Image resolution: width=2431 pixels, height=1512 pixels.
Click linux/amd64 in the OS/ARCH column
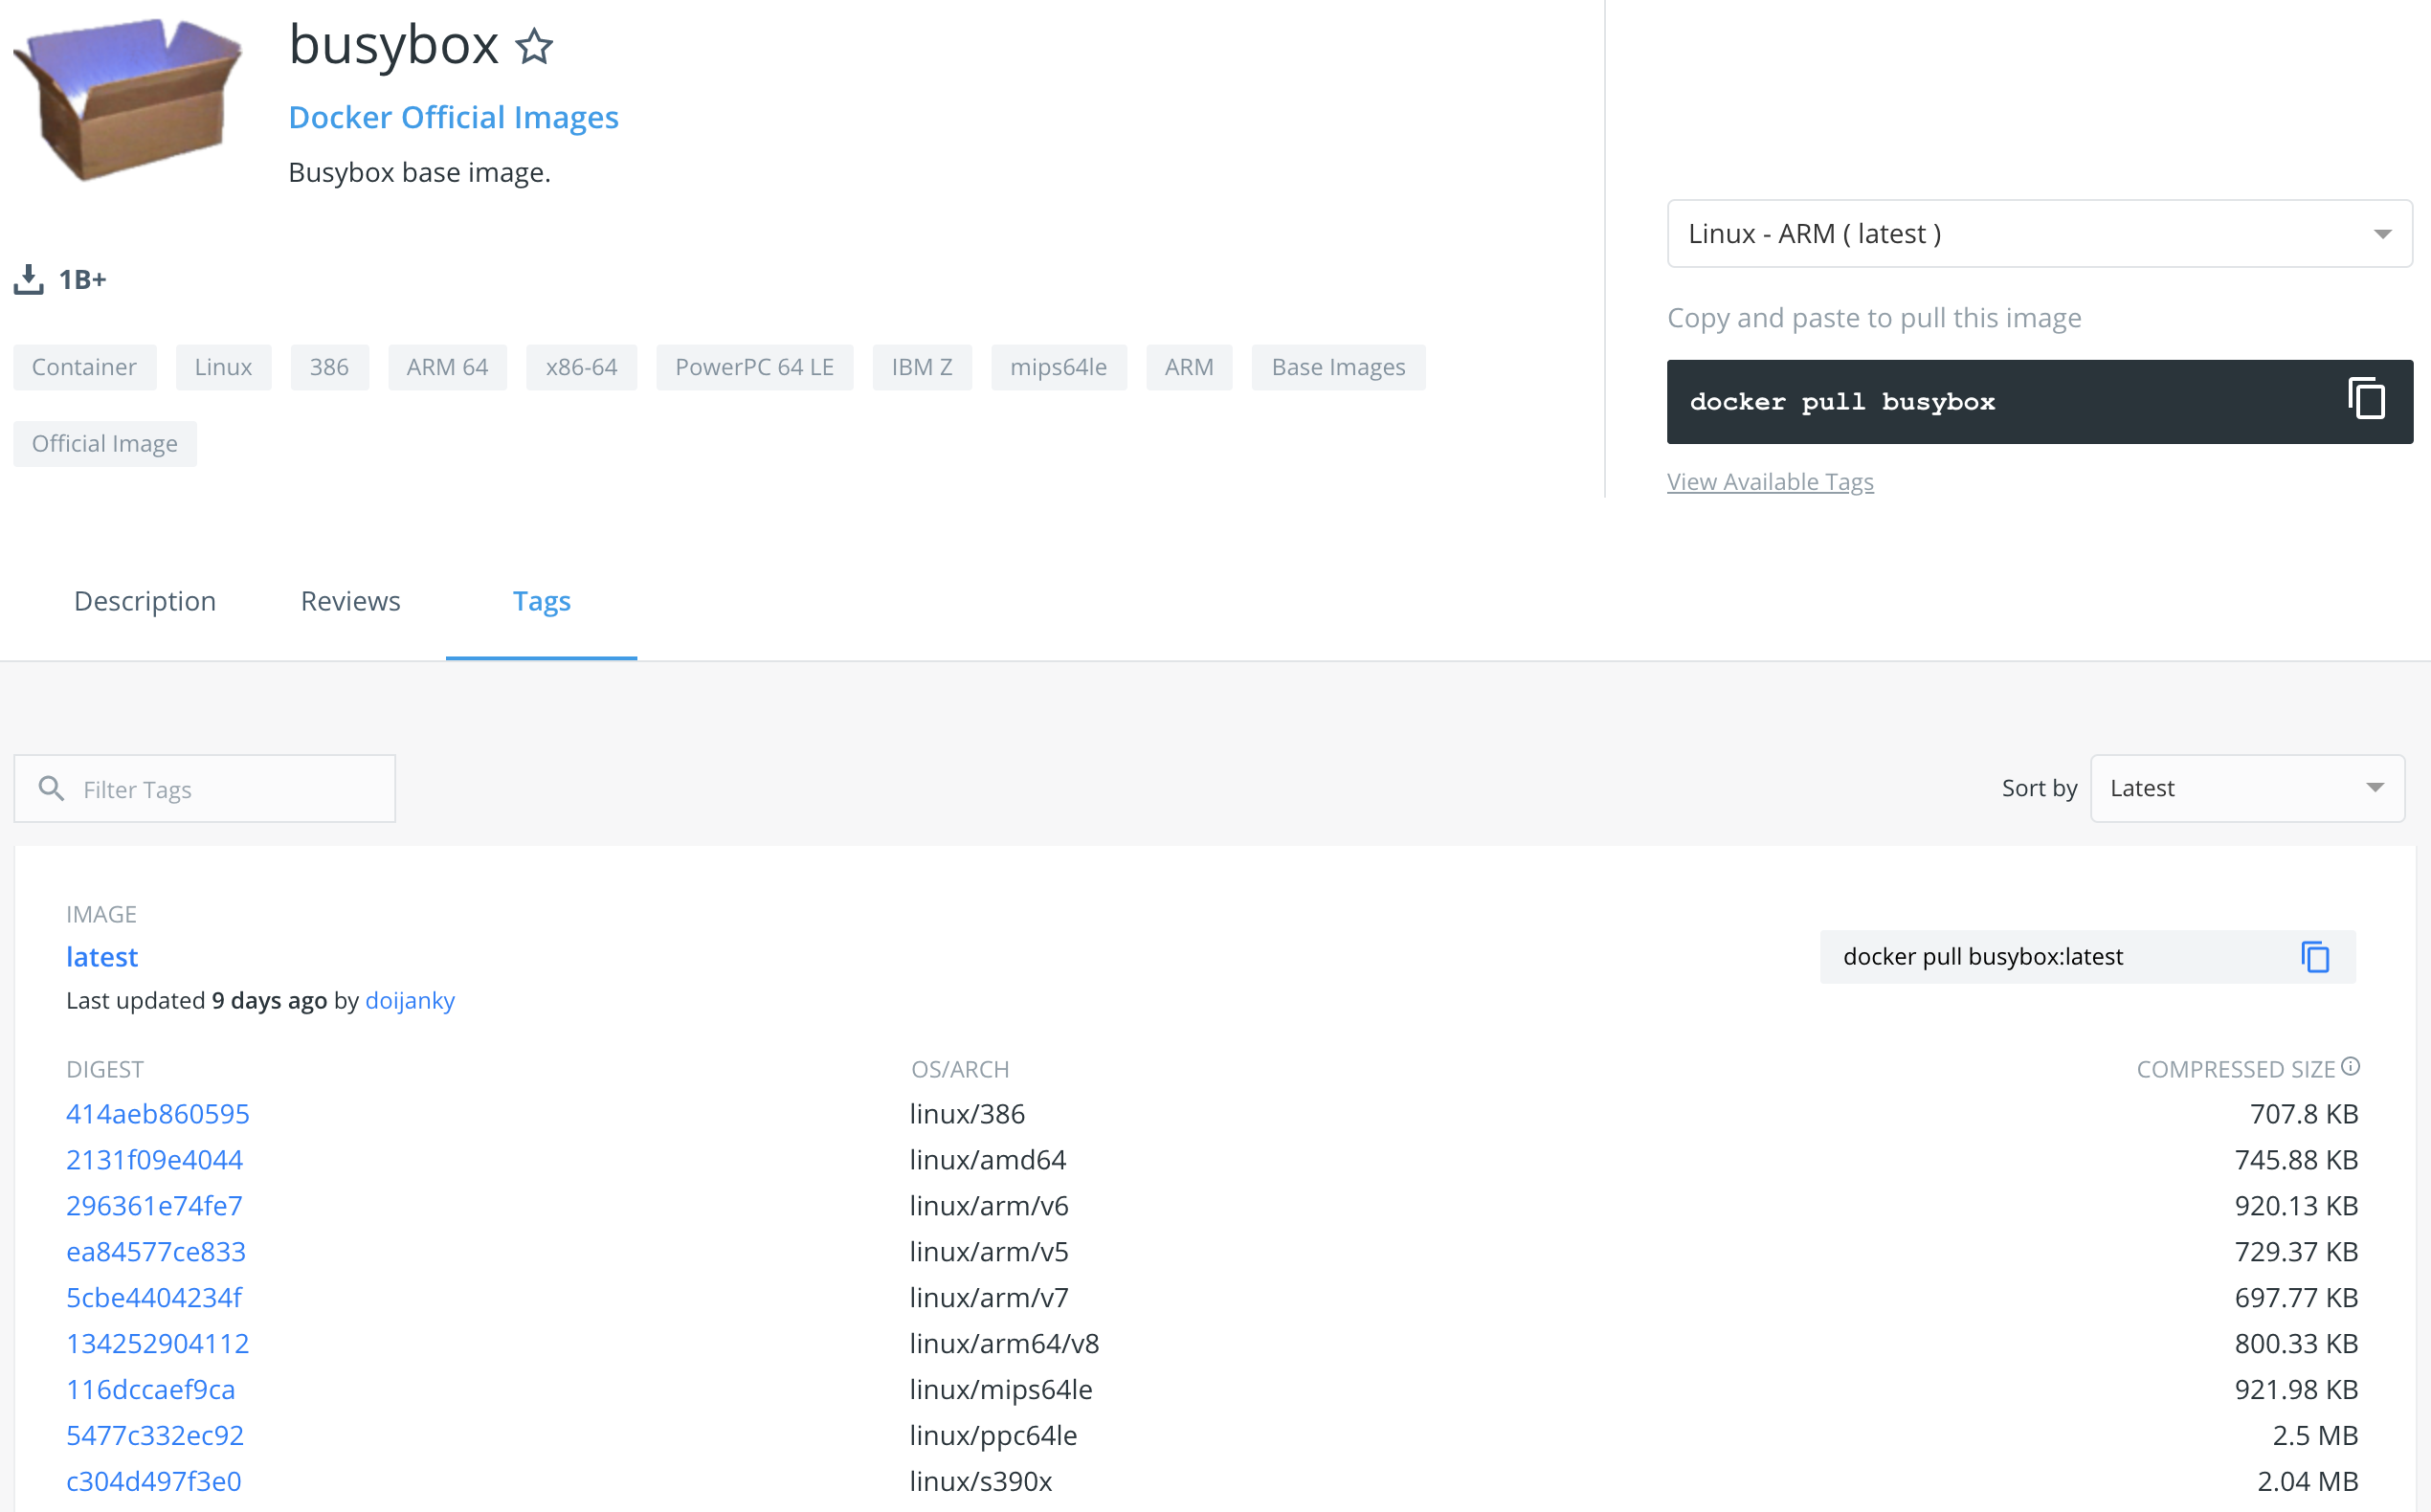pos(987,1160)
